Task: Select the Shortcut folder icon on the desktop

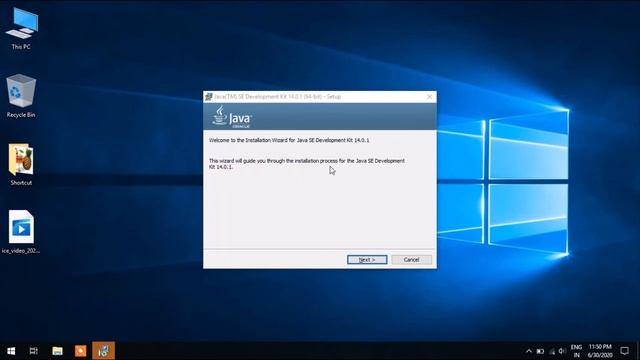Action: [21, 164]
